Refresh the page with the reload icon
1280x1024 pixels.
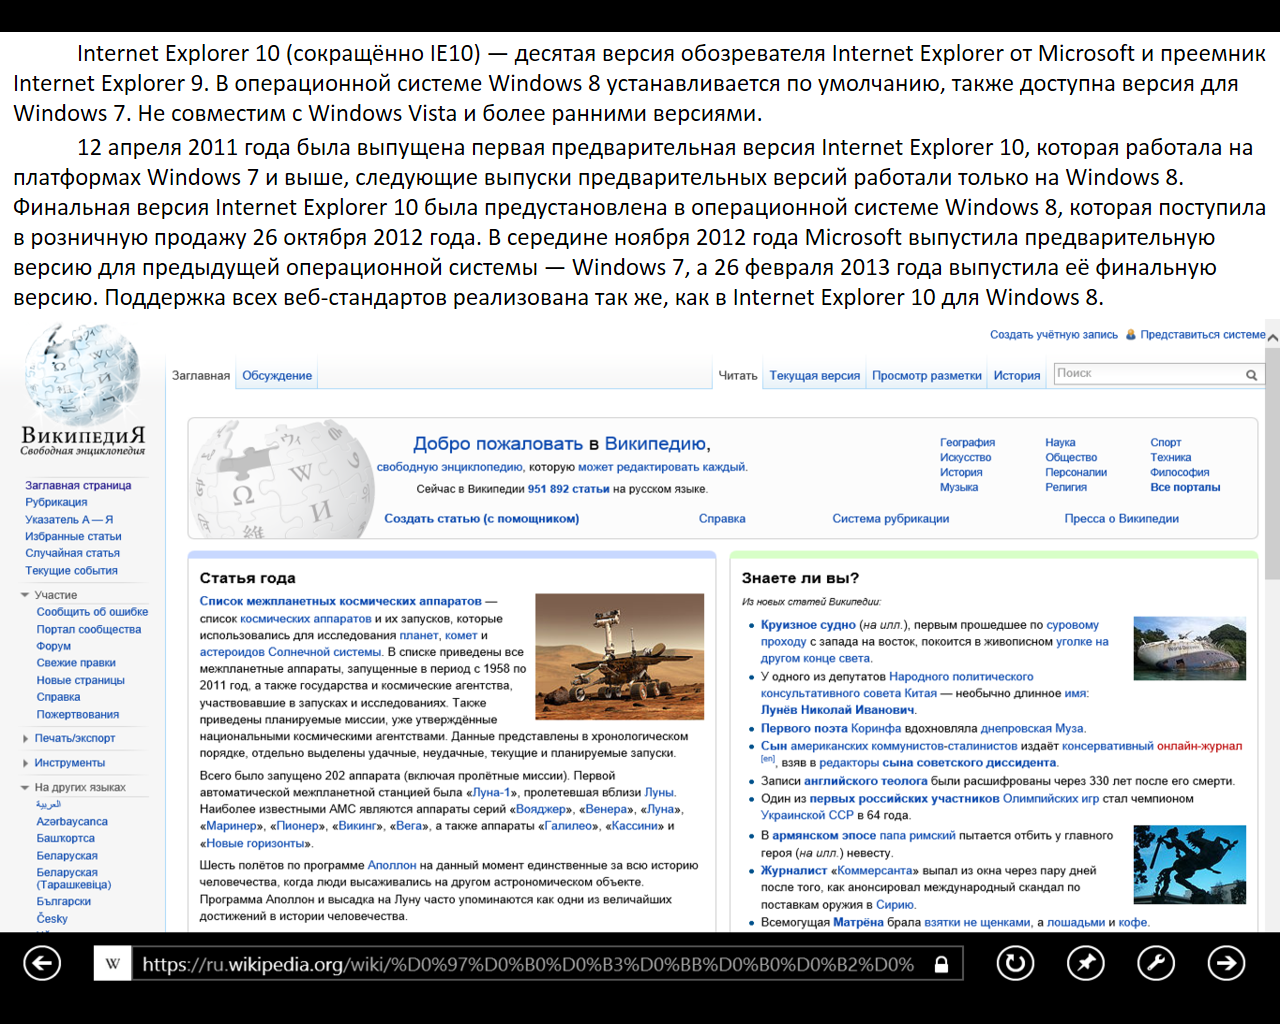(1015, 963)
